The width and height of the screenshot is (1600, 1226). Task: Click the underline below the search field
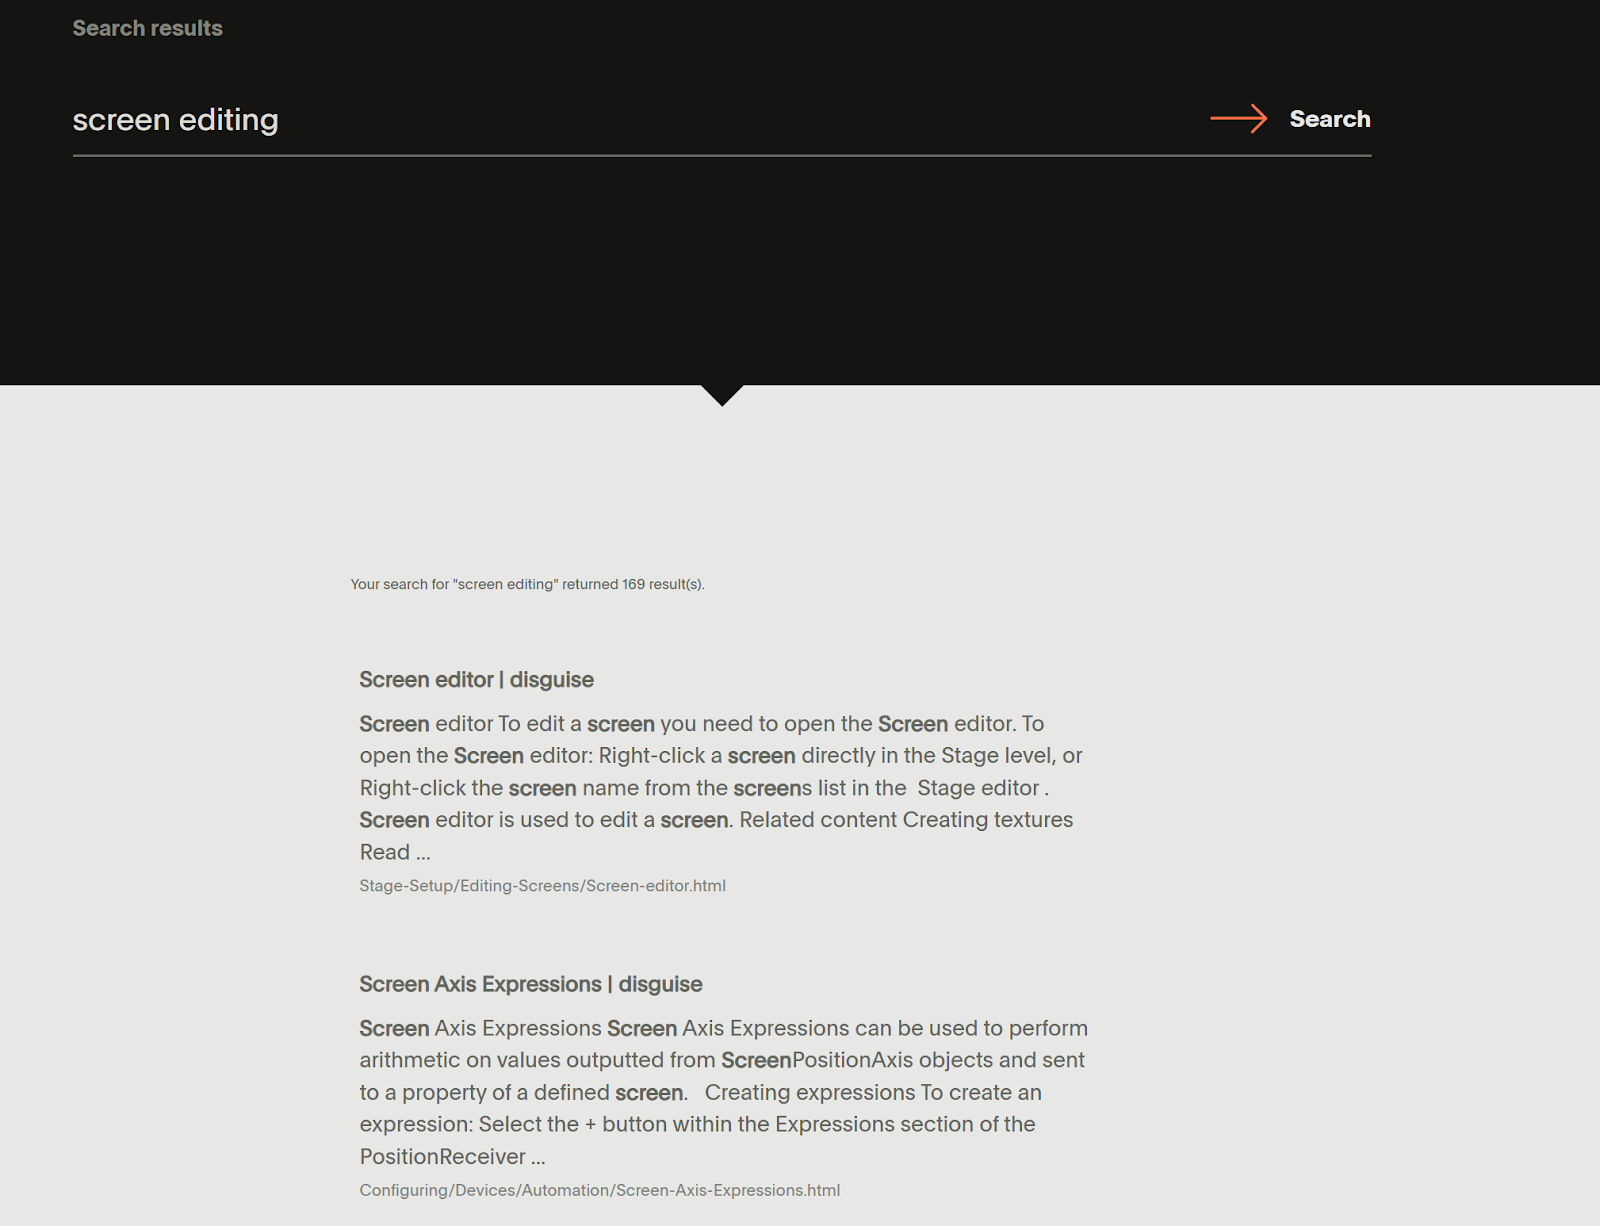(720, 152)
